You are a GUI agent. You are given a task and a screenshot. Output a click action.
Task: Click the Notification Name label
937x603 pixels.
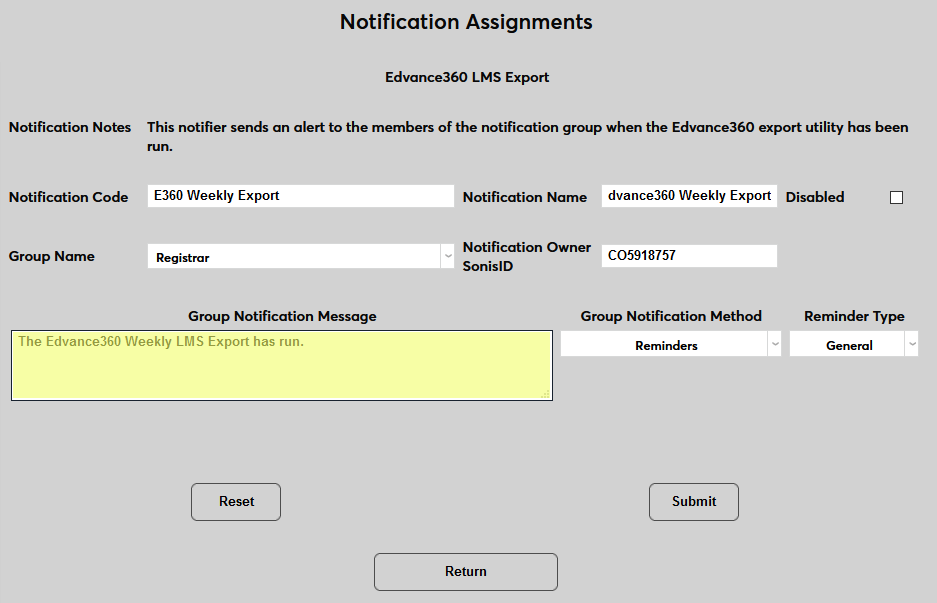(525, 197)
